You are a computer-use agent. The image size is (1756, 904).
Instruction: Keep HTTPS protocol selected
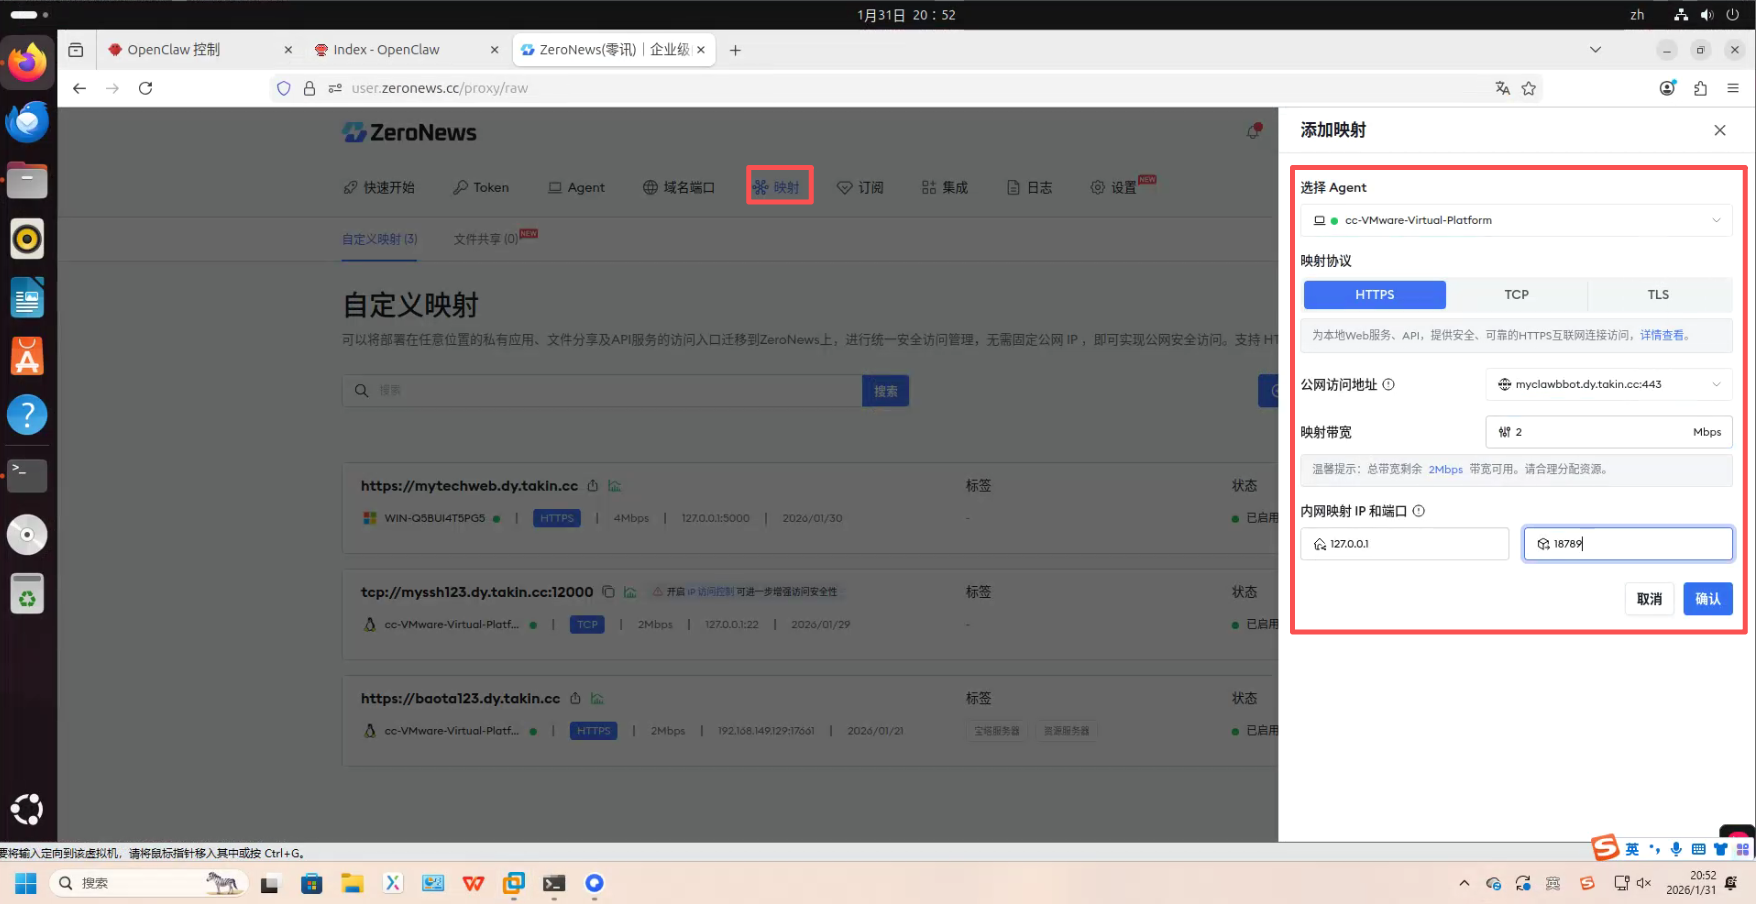click(x=1374, y=294)
